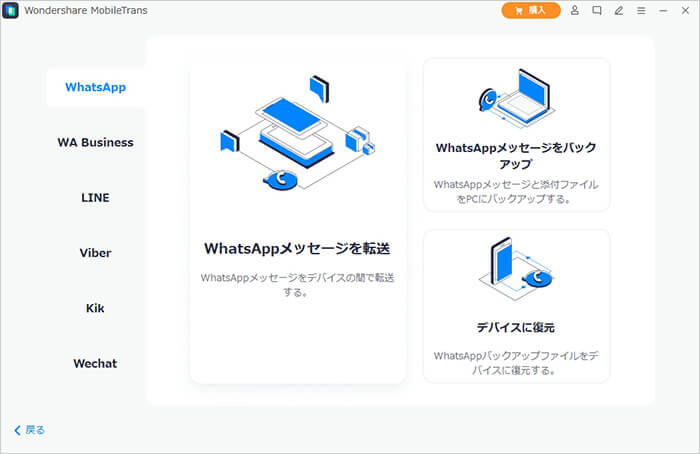Click the orange 購入 purchase button
Viewport: 700px width, 454px height.
[530, 10]
